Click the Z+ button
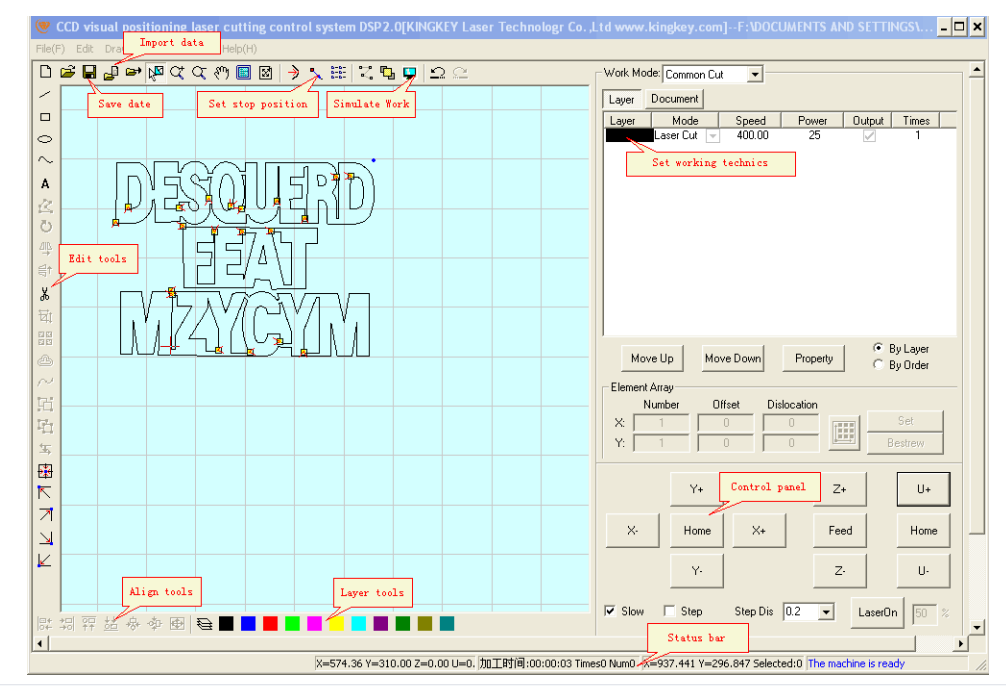 click(x=840, y=489)
